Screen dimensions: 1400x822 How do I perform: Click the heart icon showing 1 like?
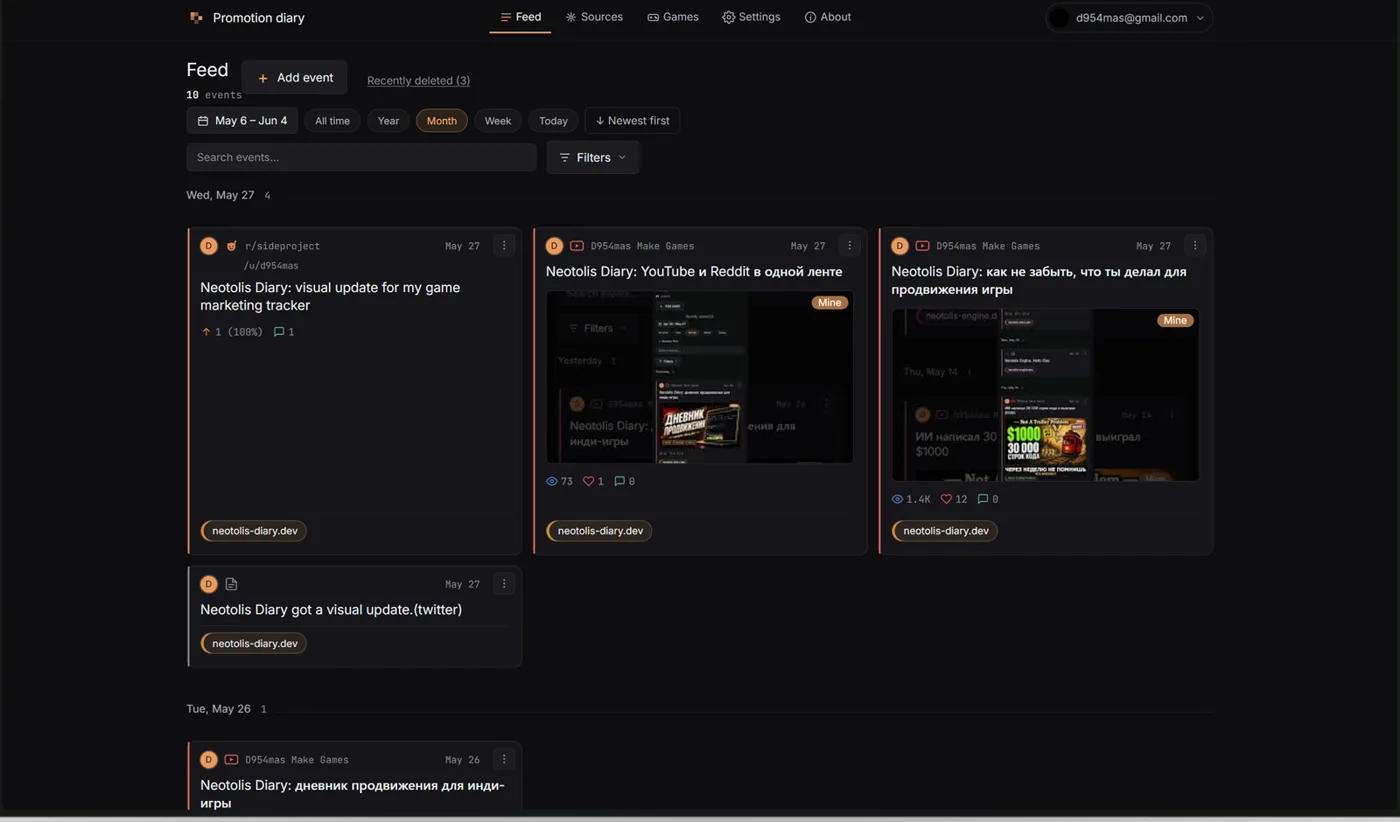pyautogui.click(x=588, y=482)
